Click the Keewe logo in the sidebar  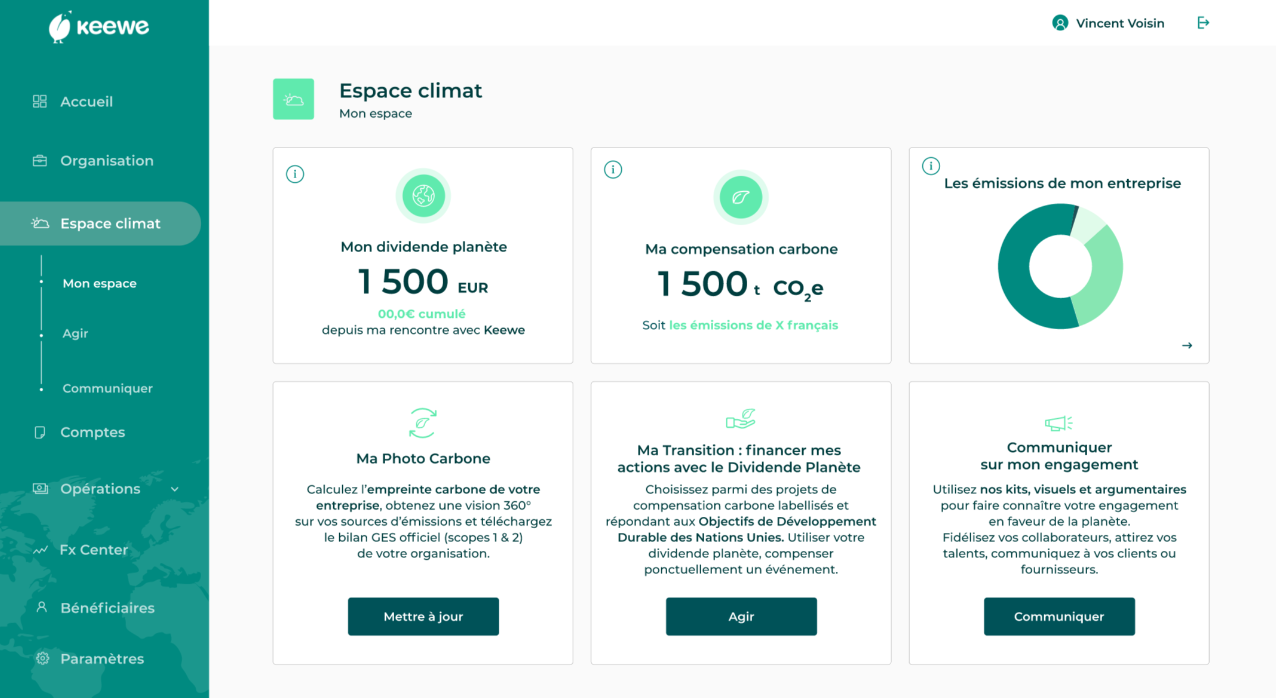pyautogui.click(x=99, y=27)
